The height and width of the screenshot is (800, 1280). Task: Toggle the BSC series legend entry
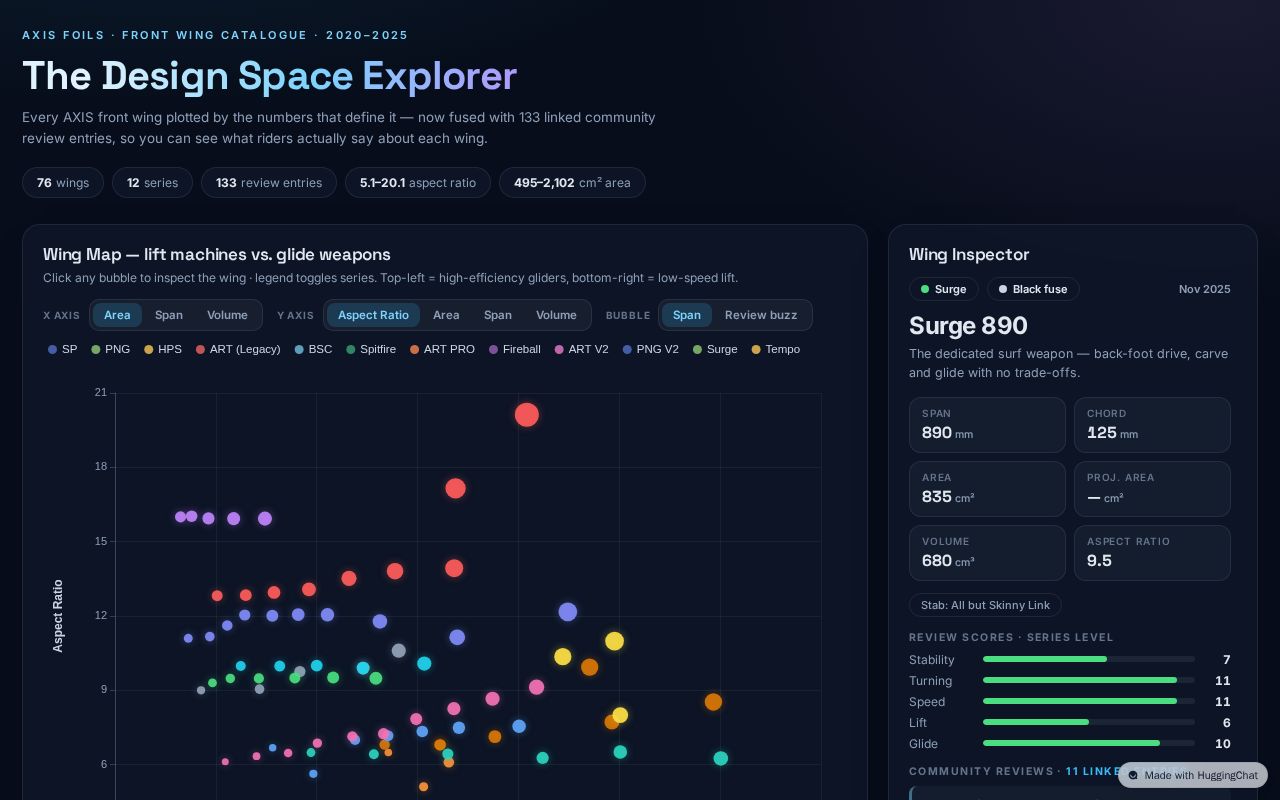click(313, 350)
